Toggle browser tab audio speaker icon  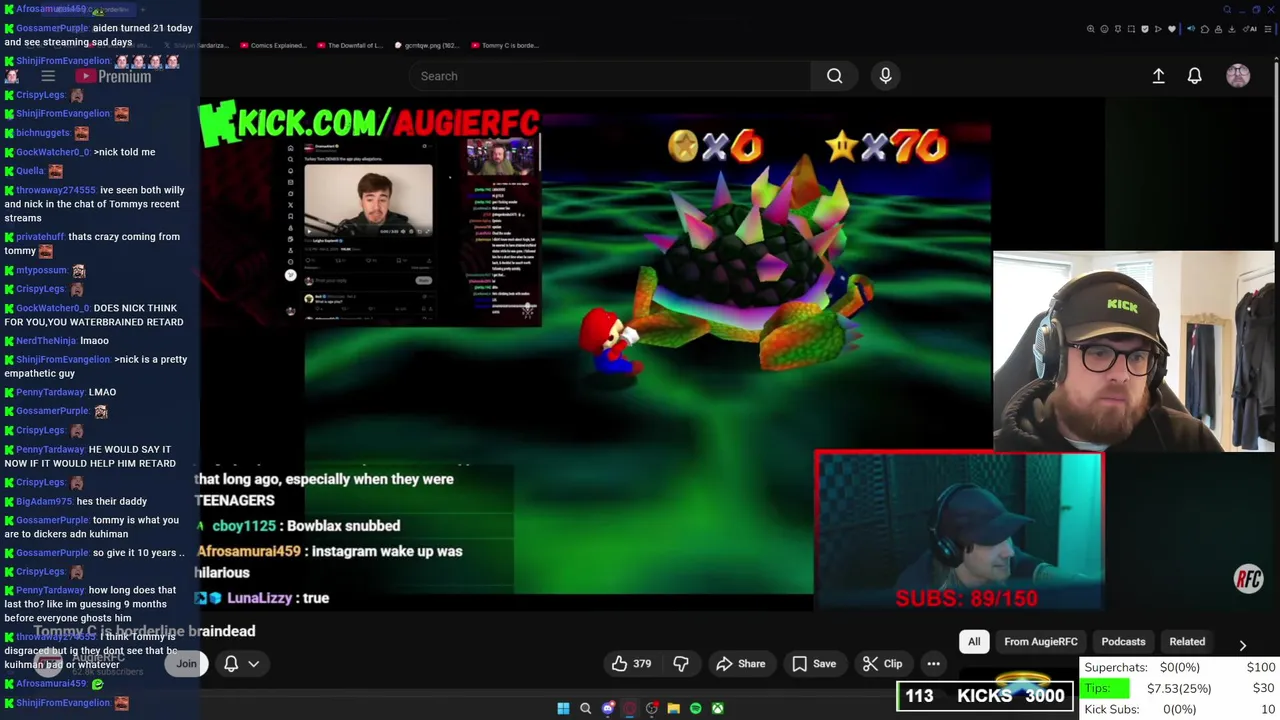pos(1191,29)
